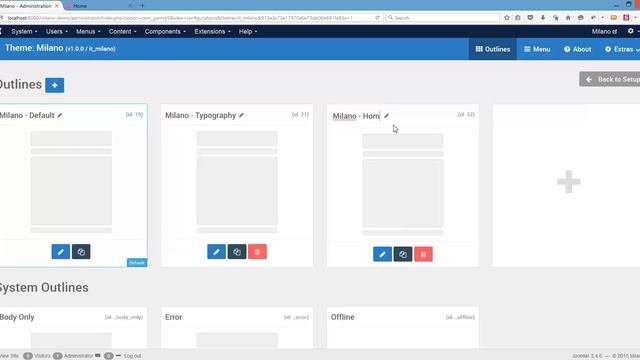Select the Milano - Hom layout preview

click(403, 184)
